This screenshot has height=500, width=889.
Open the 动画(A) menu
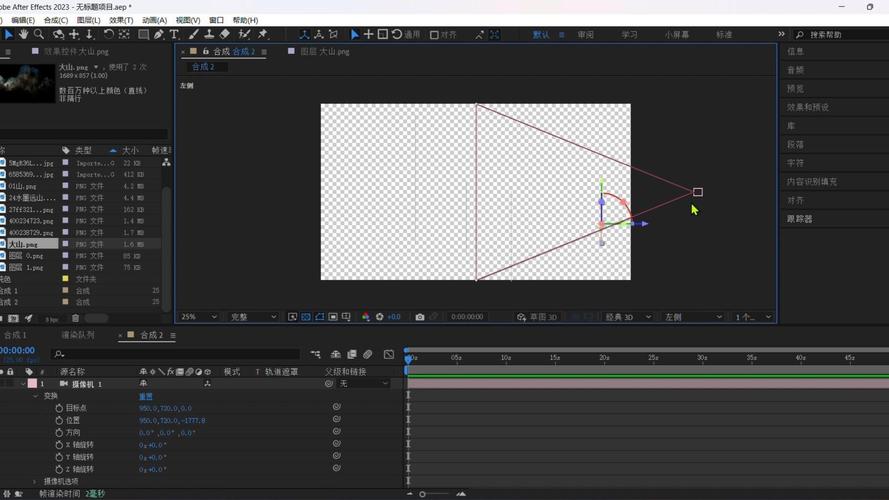(154, 20)
